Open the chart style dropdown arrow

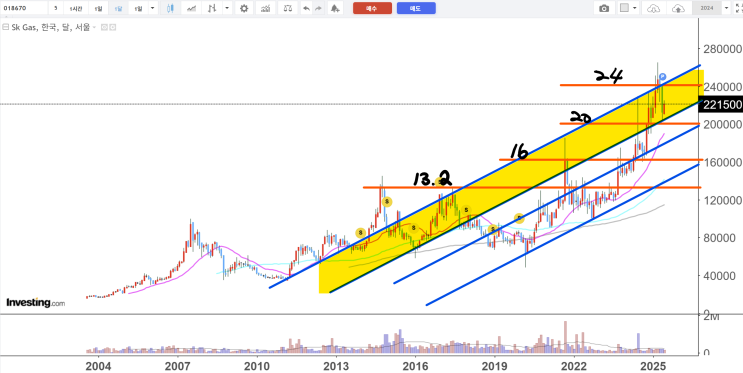coord(227,8)
